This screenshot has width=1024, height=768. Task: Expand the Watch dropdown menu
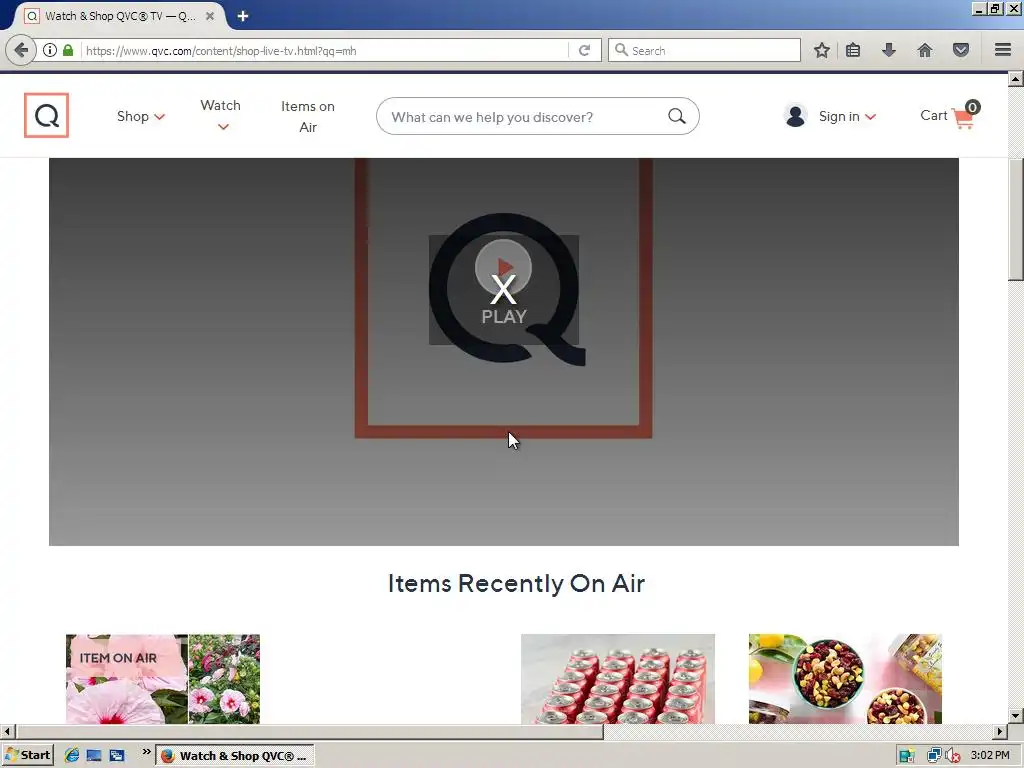pos(221,115)
